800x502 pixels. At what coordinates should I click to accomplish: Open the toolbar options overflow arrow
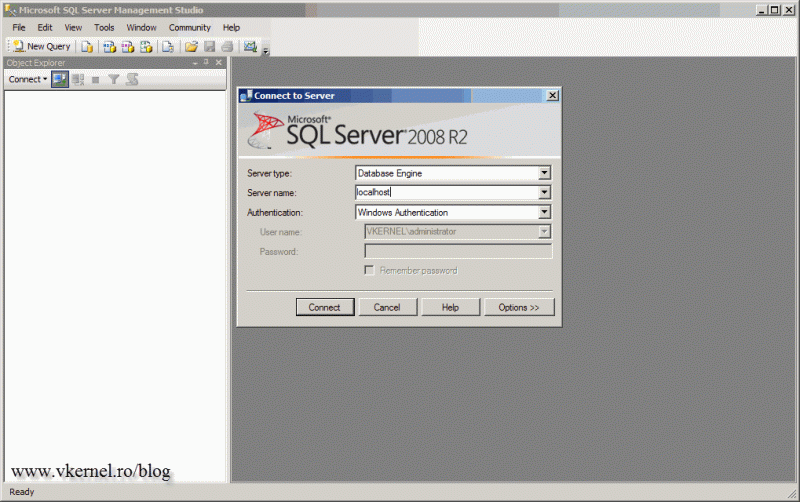266,51
